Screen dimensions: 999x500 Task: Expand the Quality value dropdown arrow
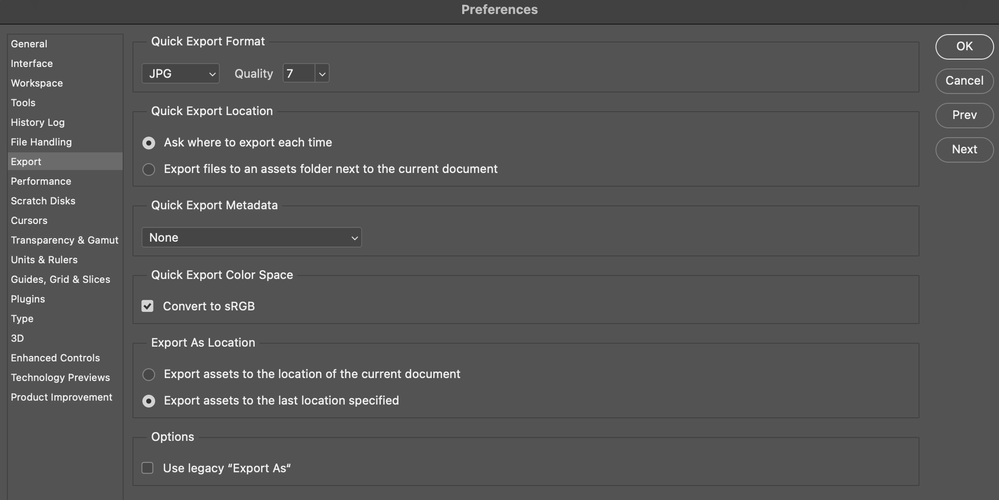322,74
